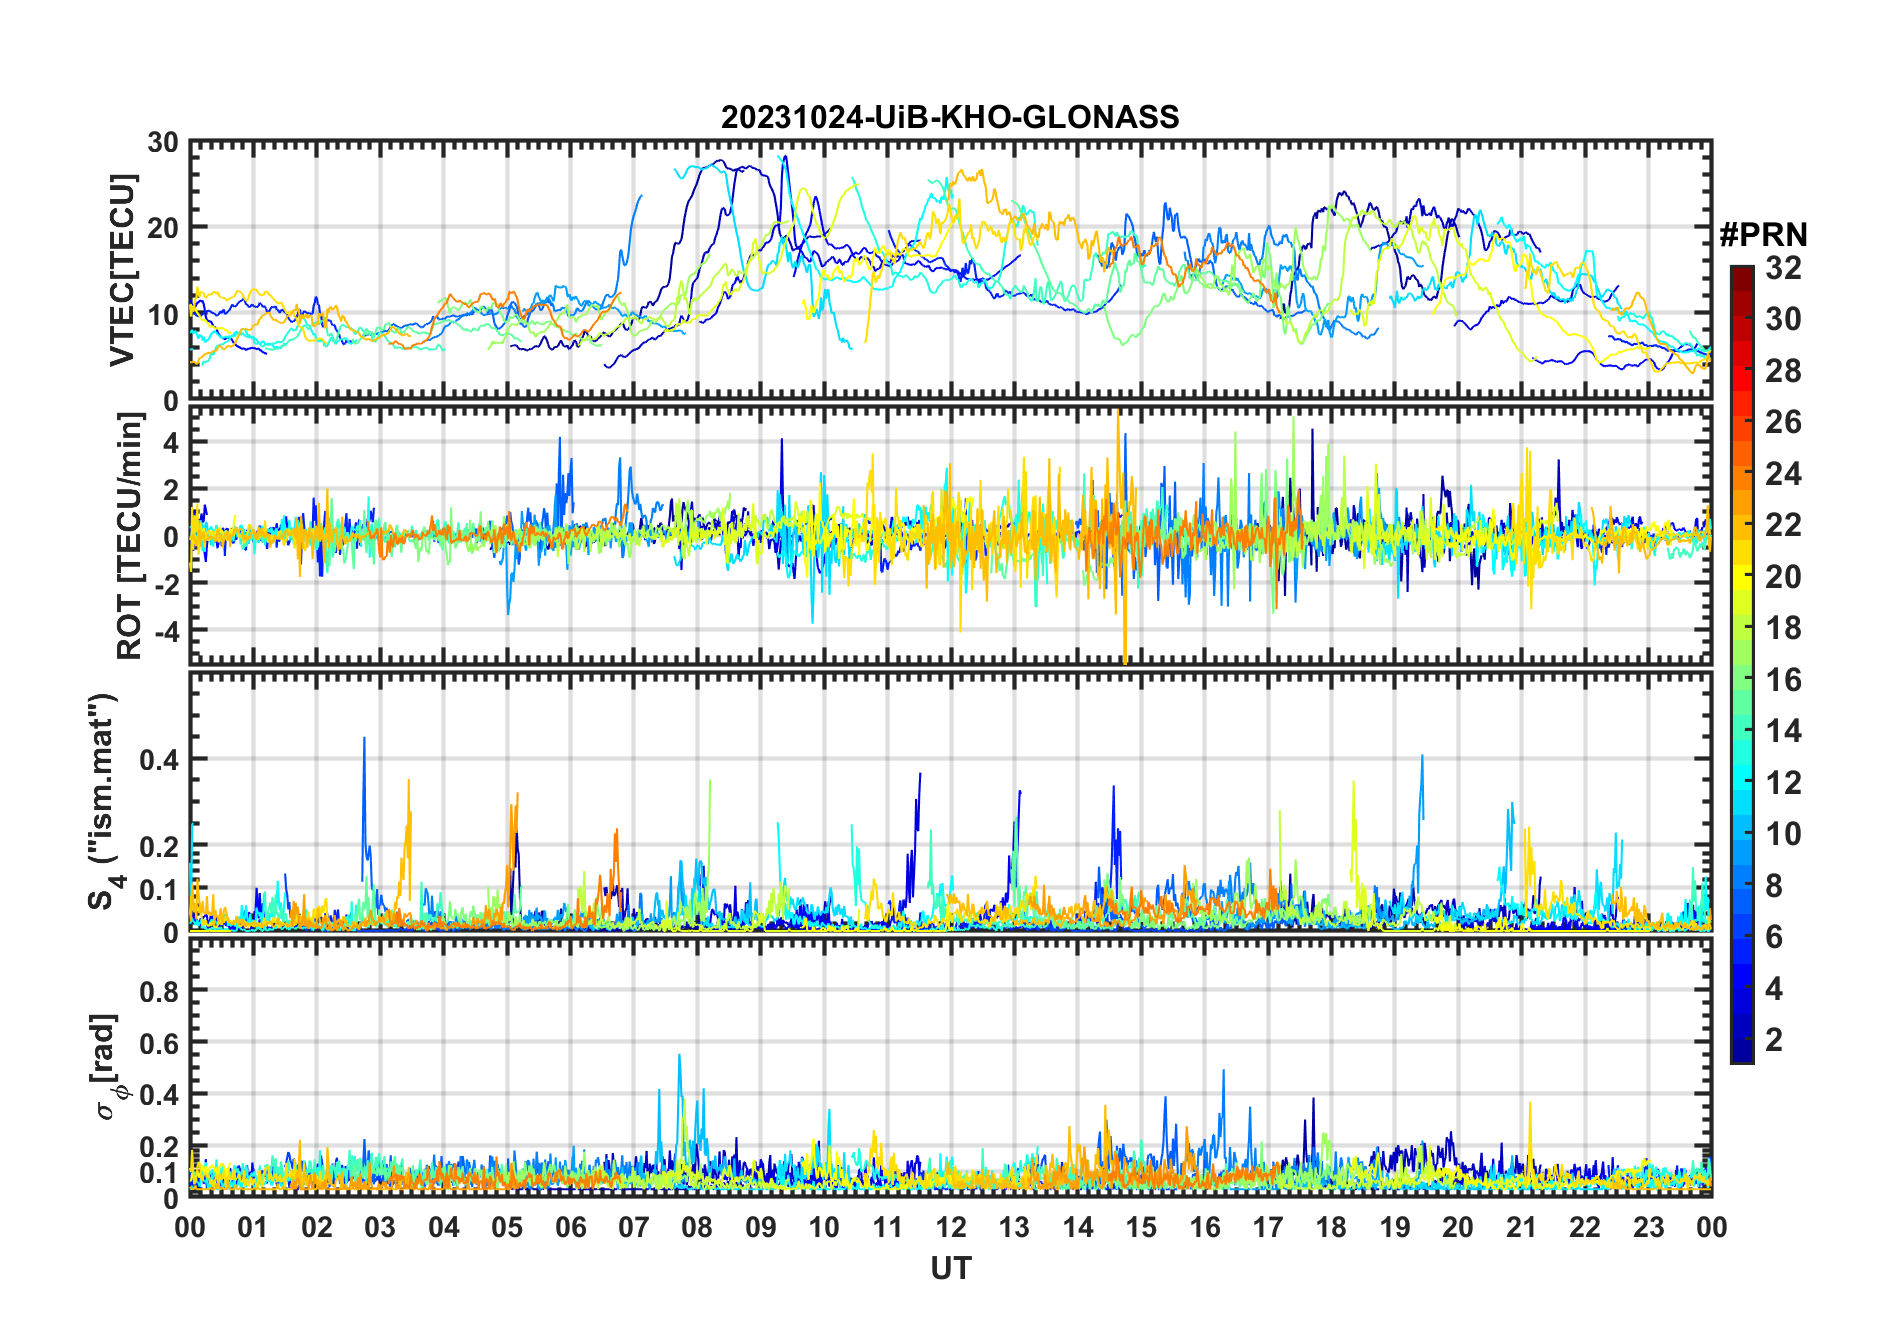The width and height of the screenshot is (1902, 1330).
Task: Click inside the sigma-phi plot panel
Action: tap(951, 1067)
